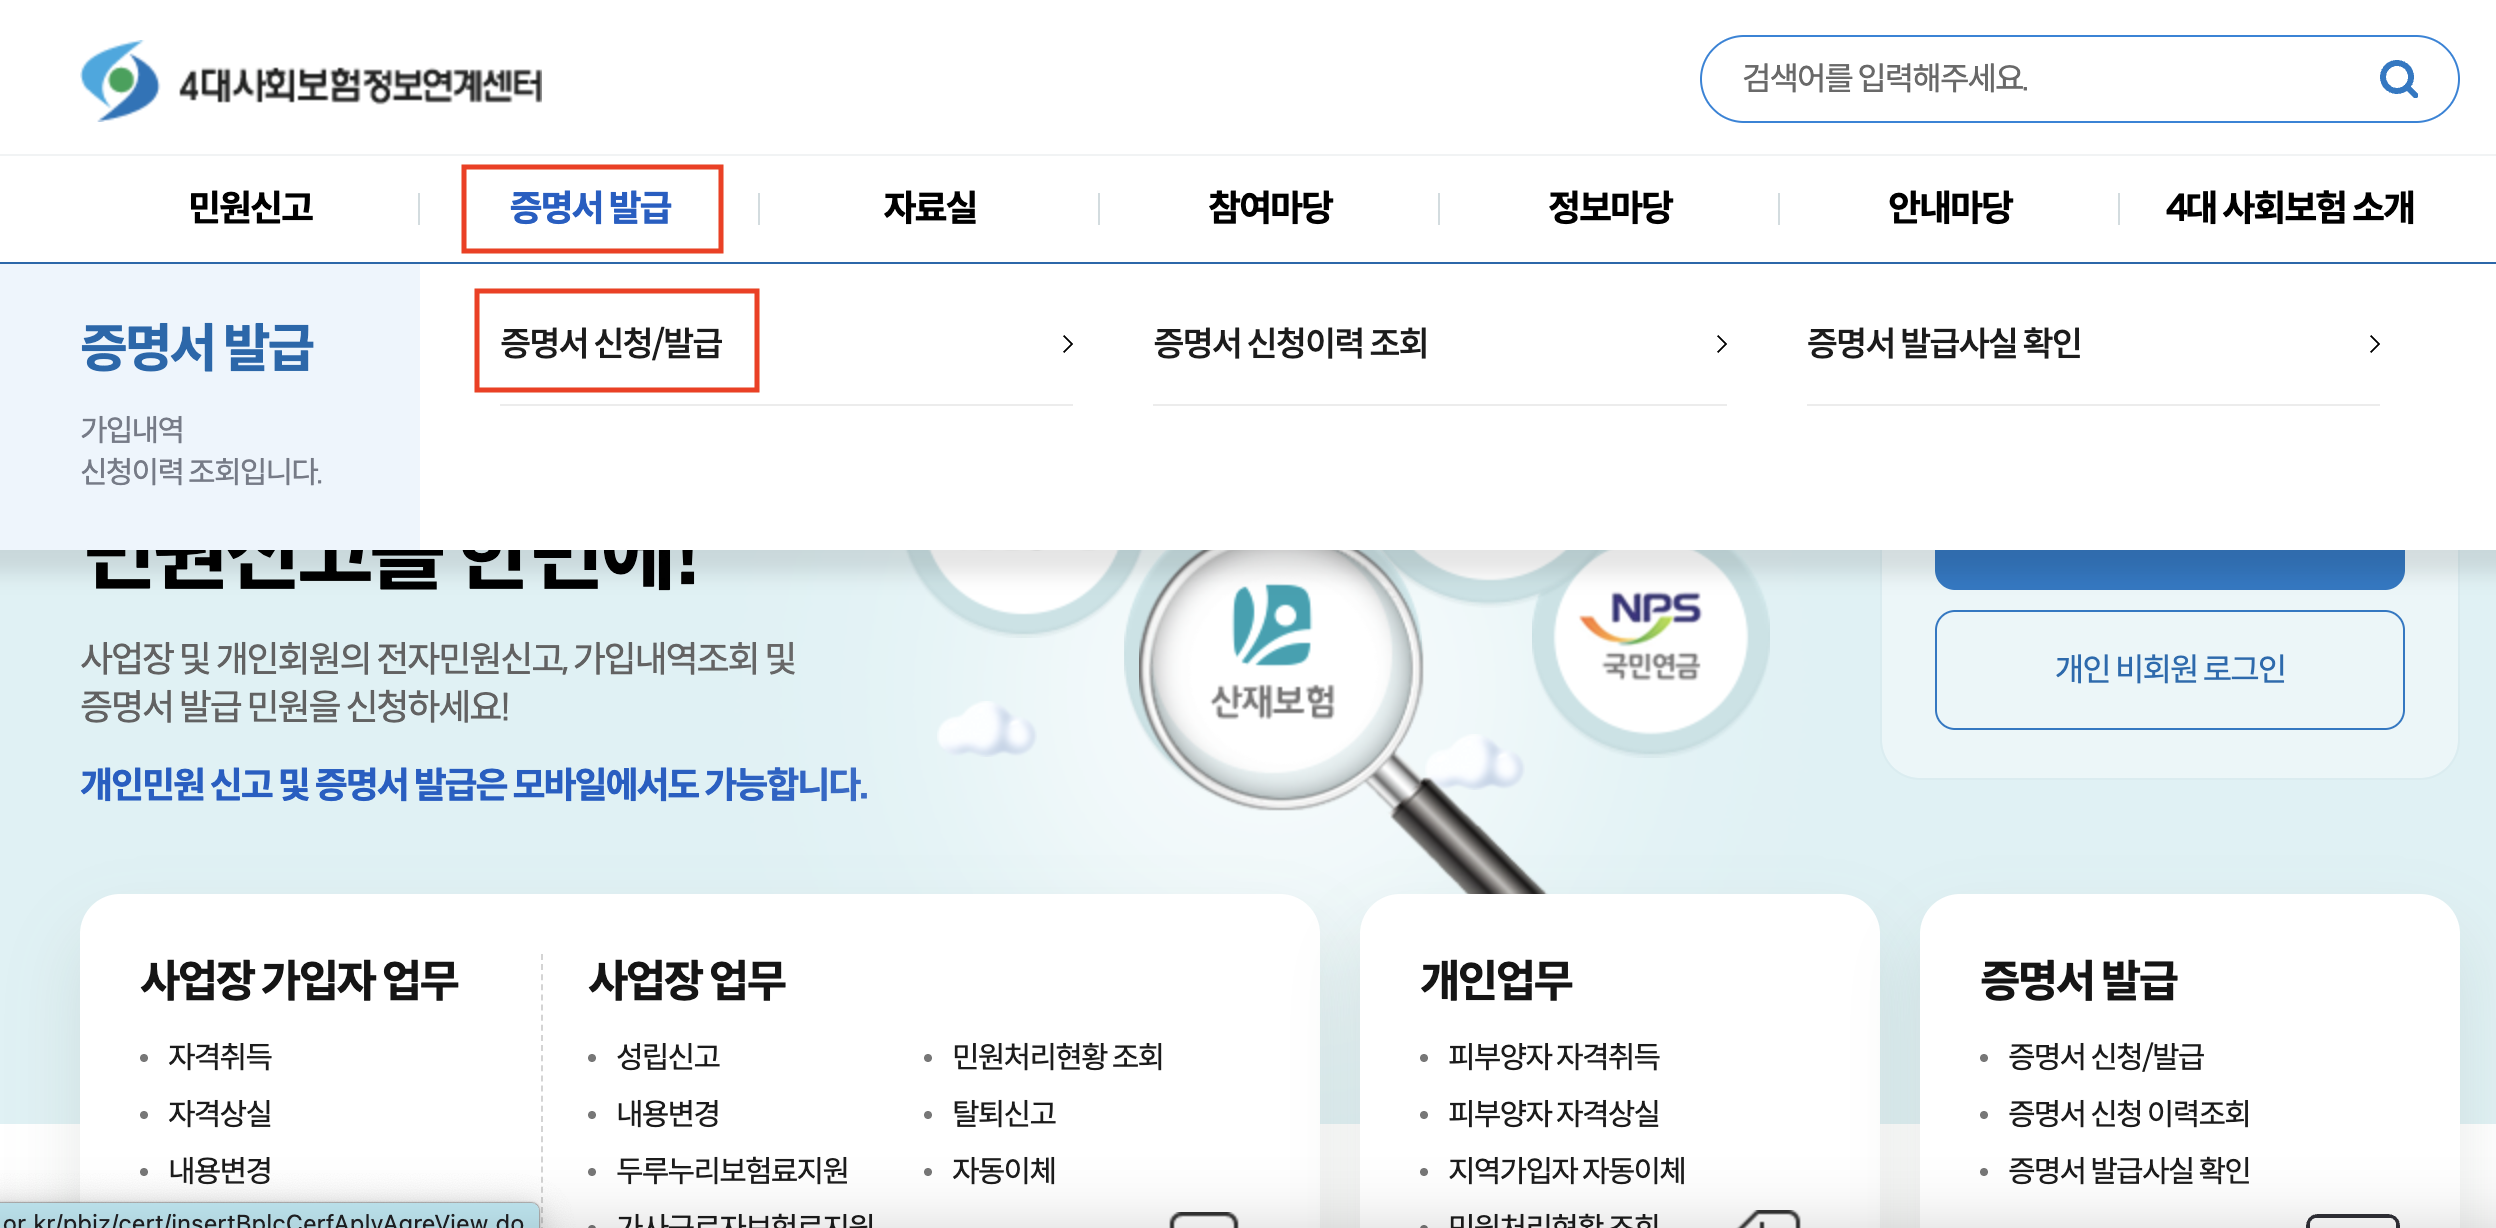
Task: Open the 4대 사회보험 소개 menu
Action: (x=2290, y=208)
